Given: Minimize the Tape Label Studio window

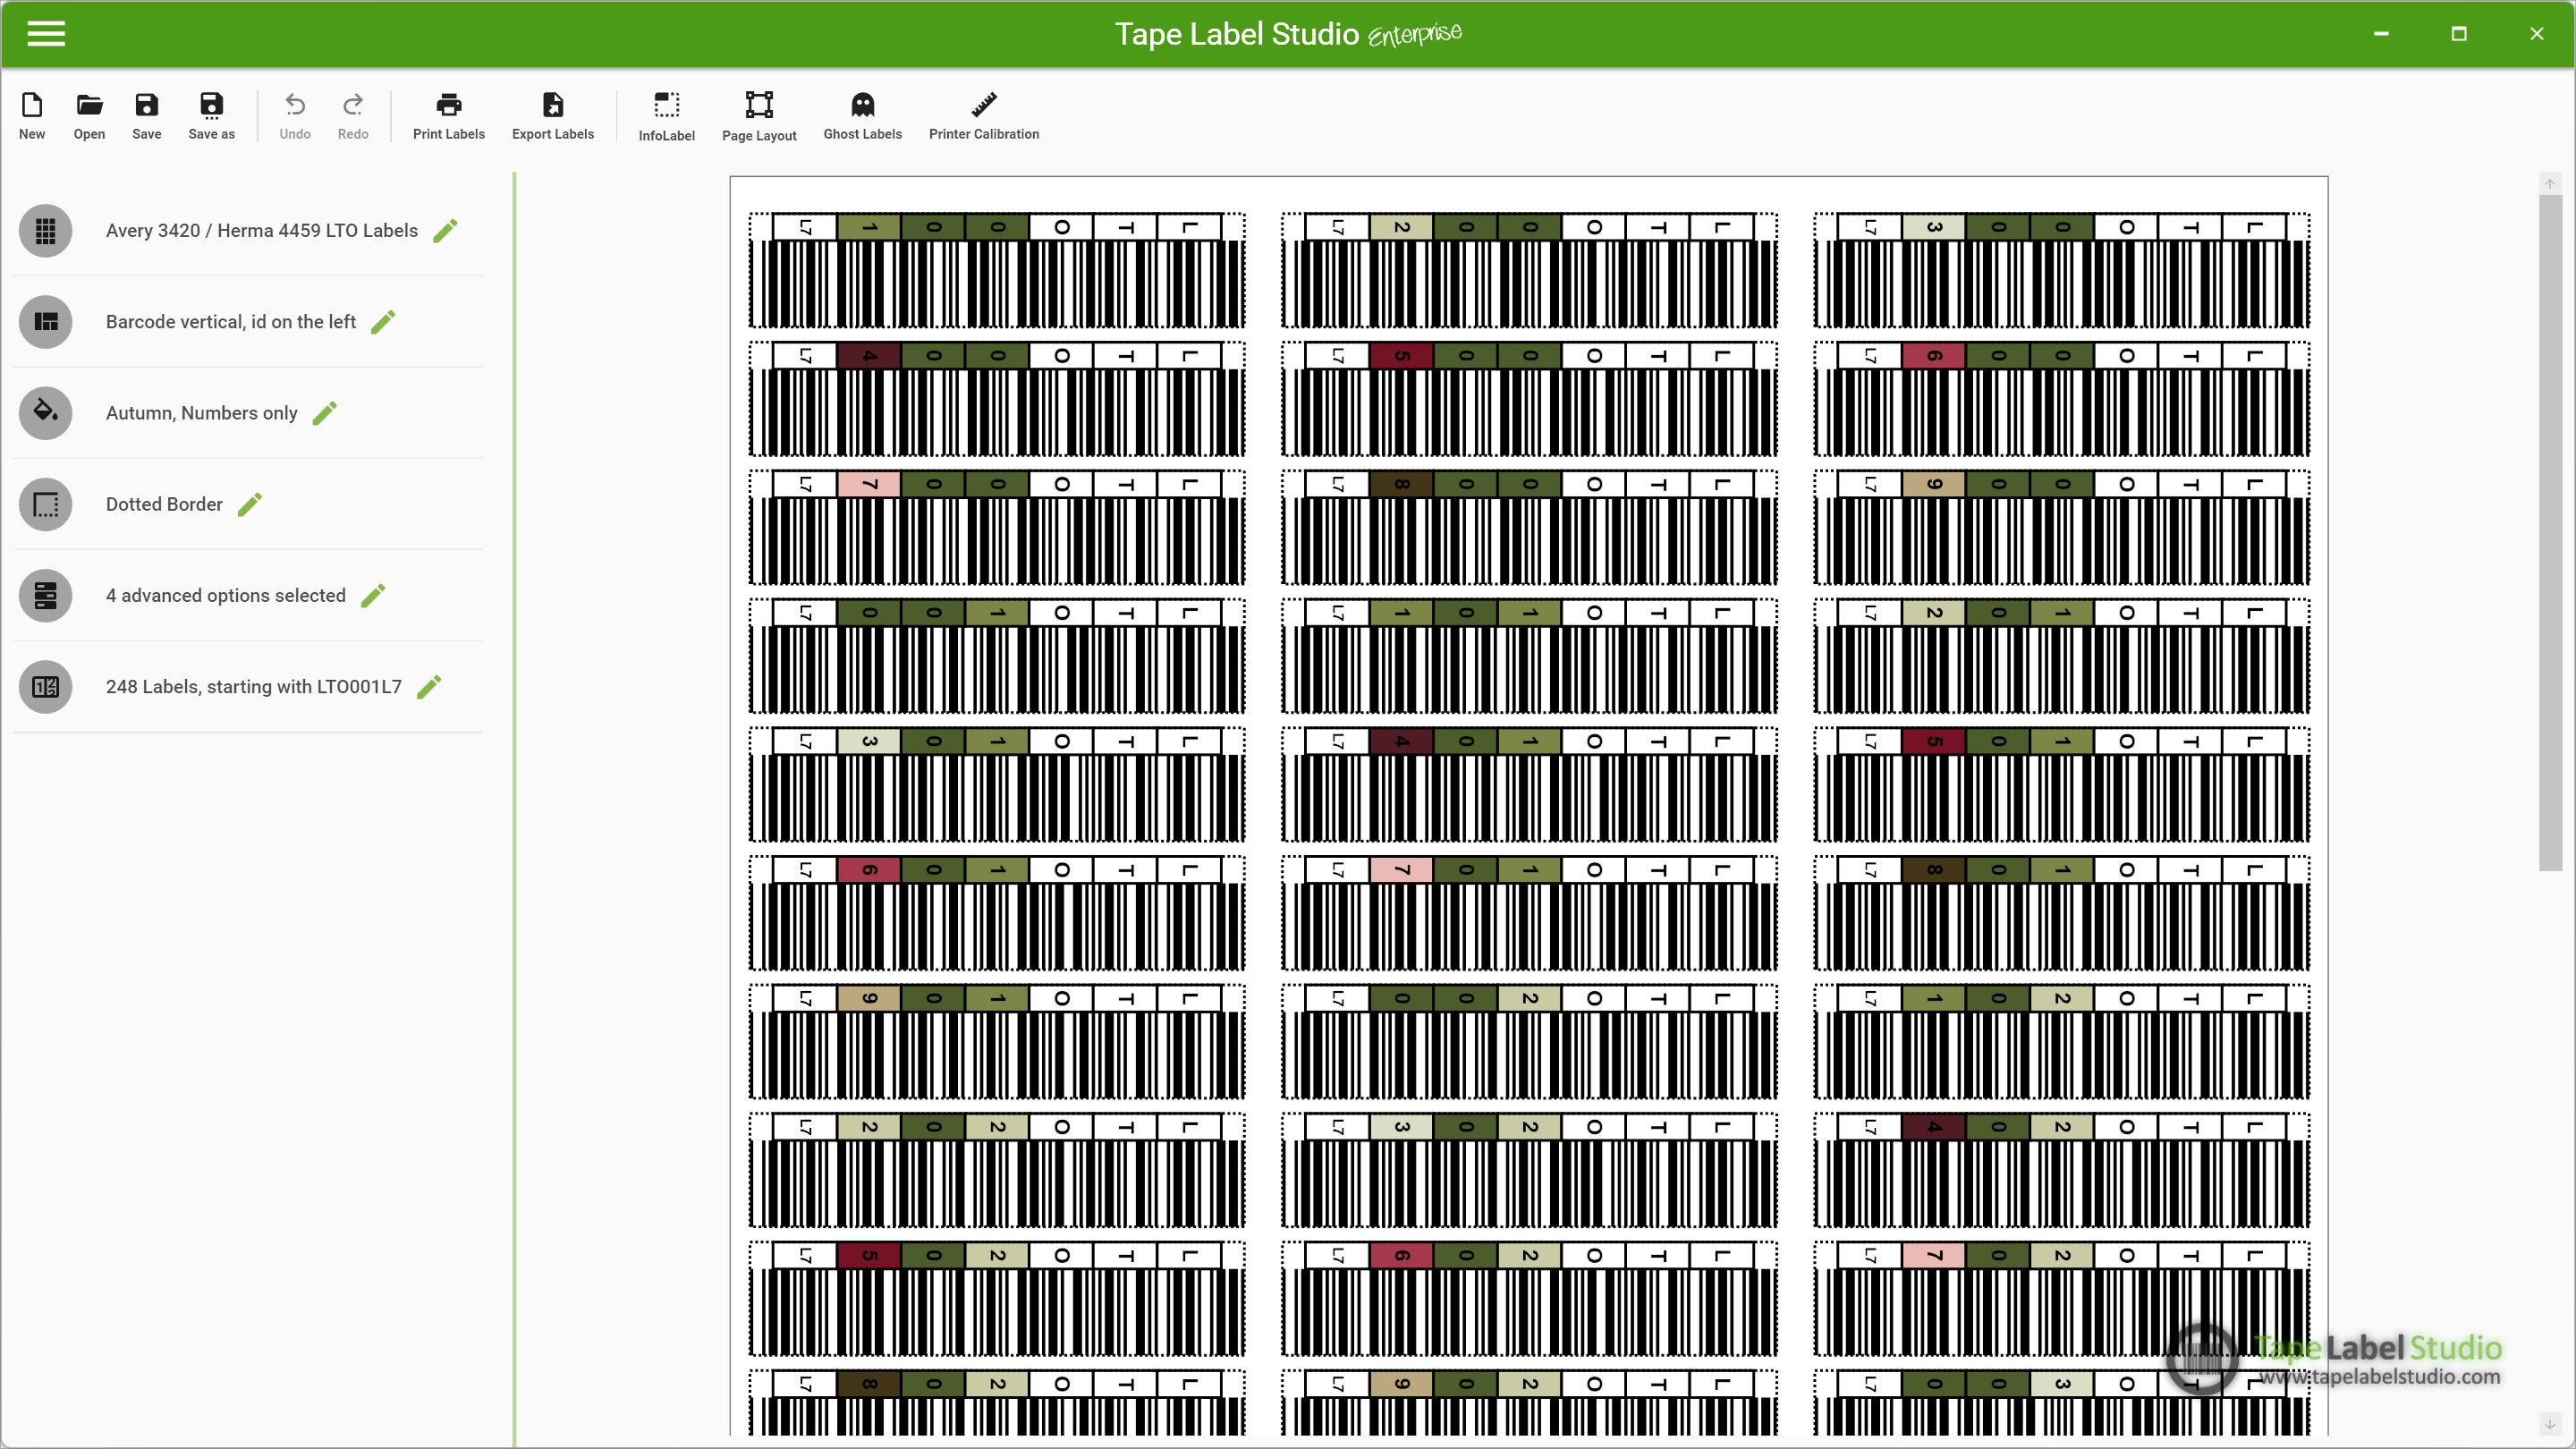Looking at the screenshot, I should pyautogui.click(x=2381, y=34).
